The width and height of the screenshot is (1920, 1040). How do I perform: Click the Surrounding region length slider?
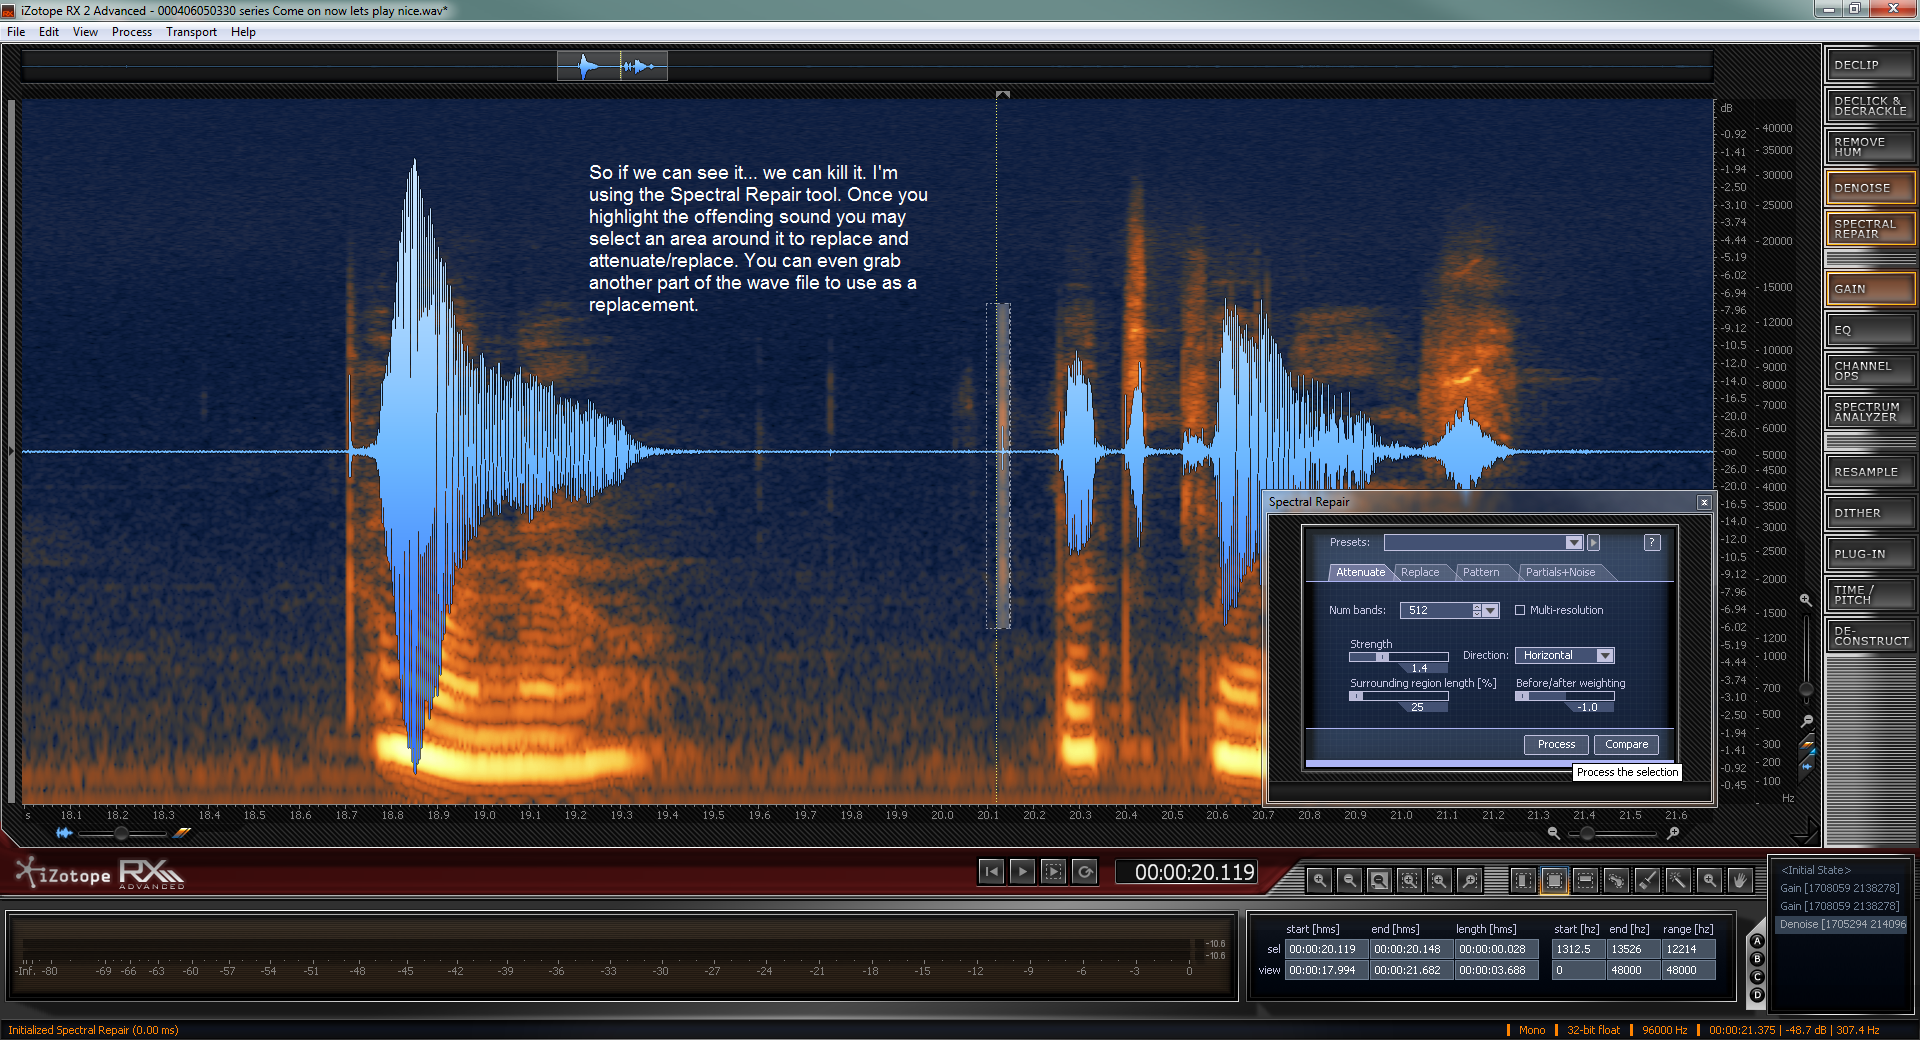[1399, 696]
